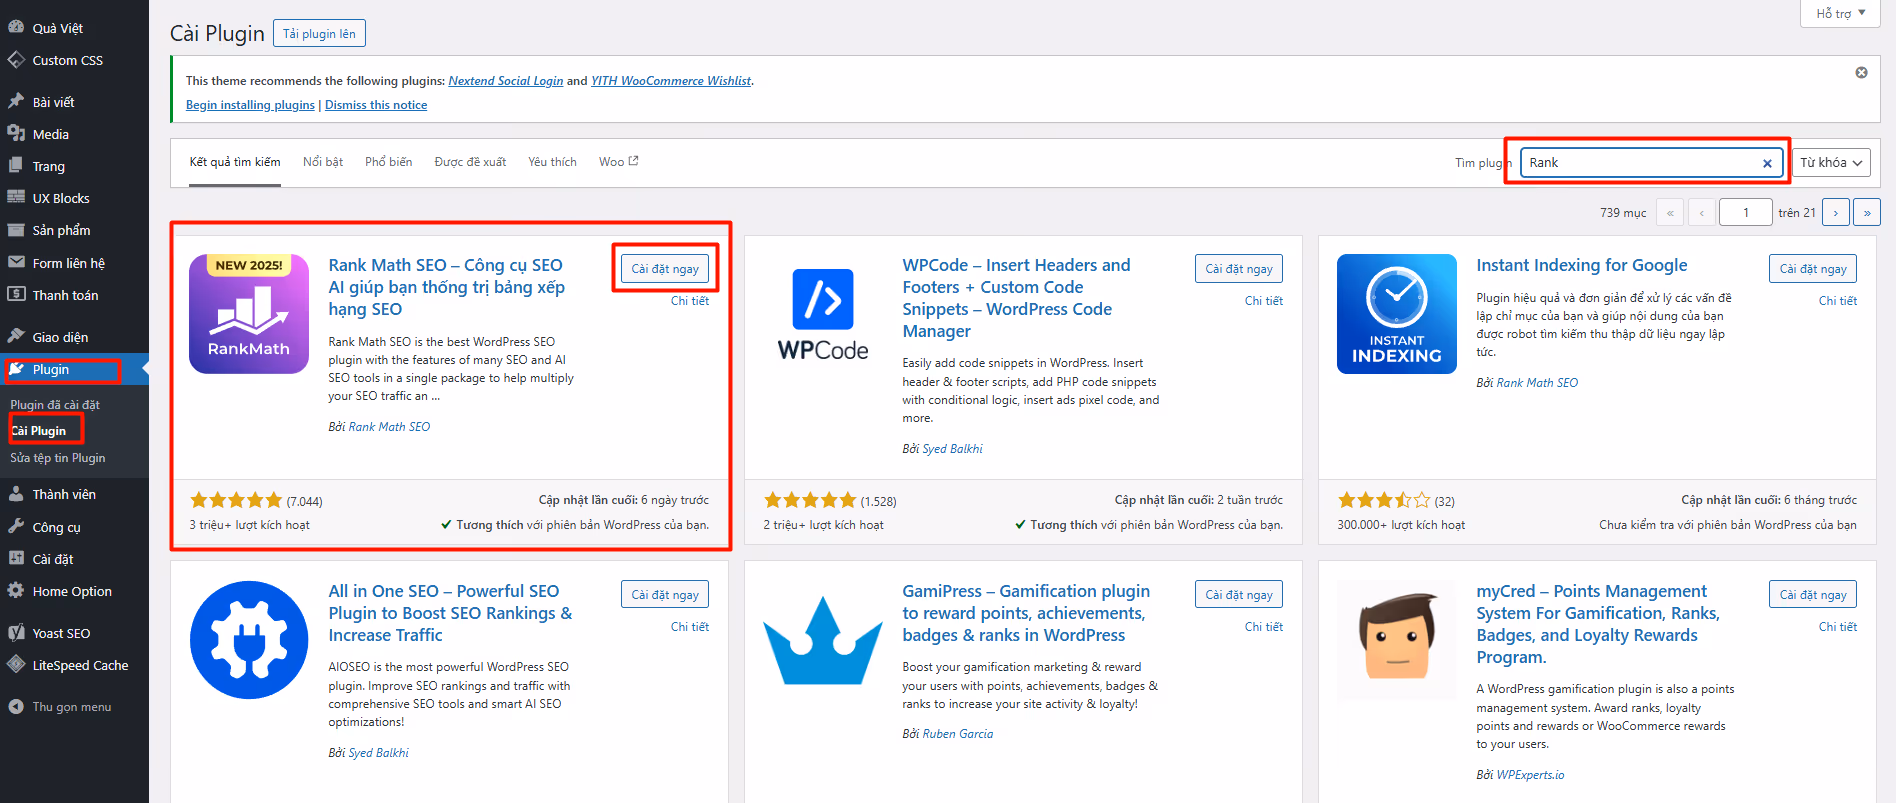The image size is (1896, 803).
Task: Click the WPCode plugin logo
Action: pos(823,314)
